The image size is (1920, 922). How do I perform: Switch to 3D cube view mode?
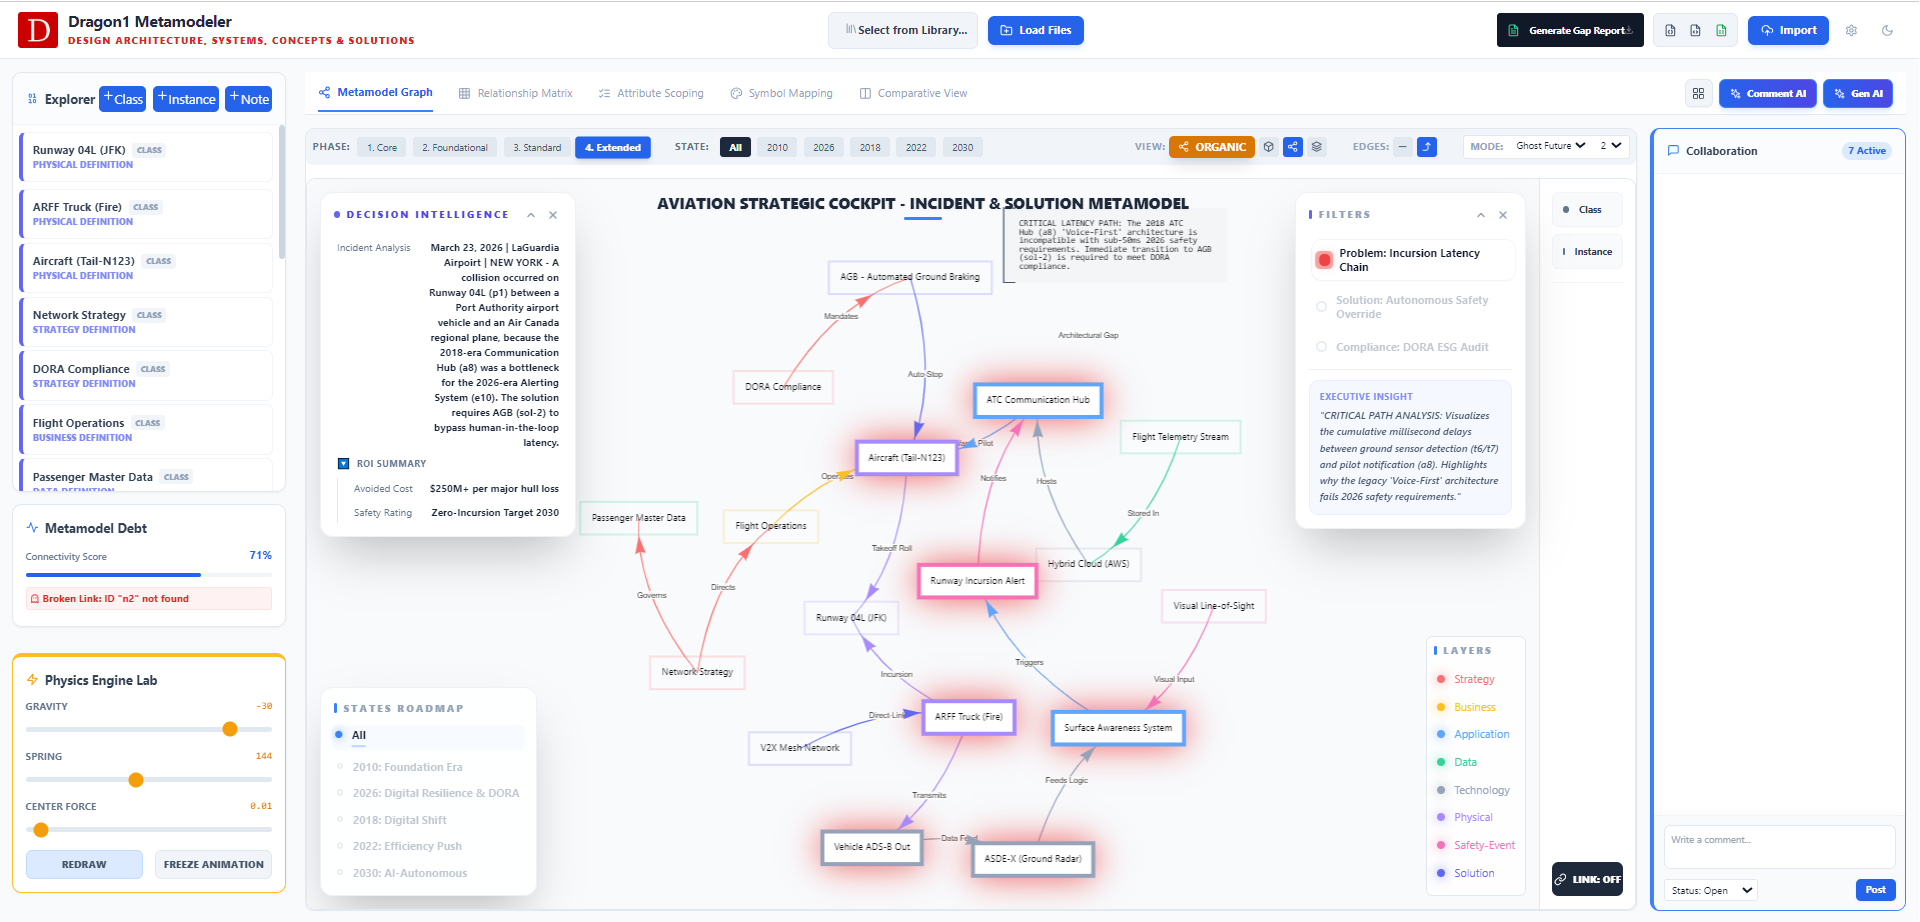pos(1268,146)
